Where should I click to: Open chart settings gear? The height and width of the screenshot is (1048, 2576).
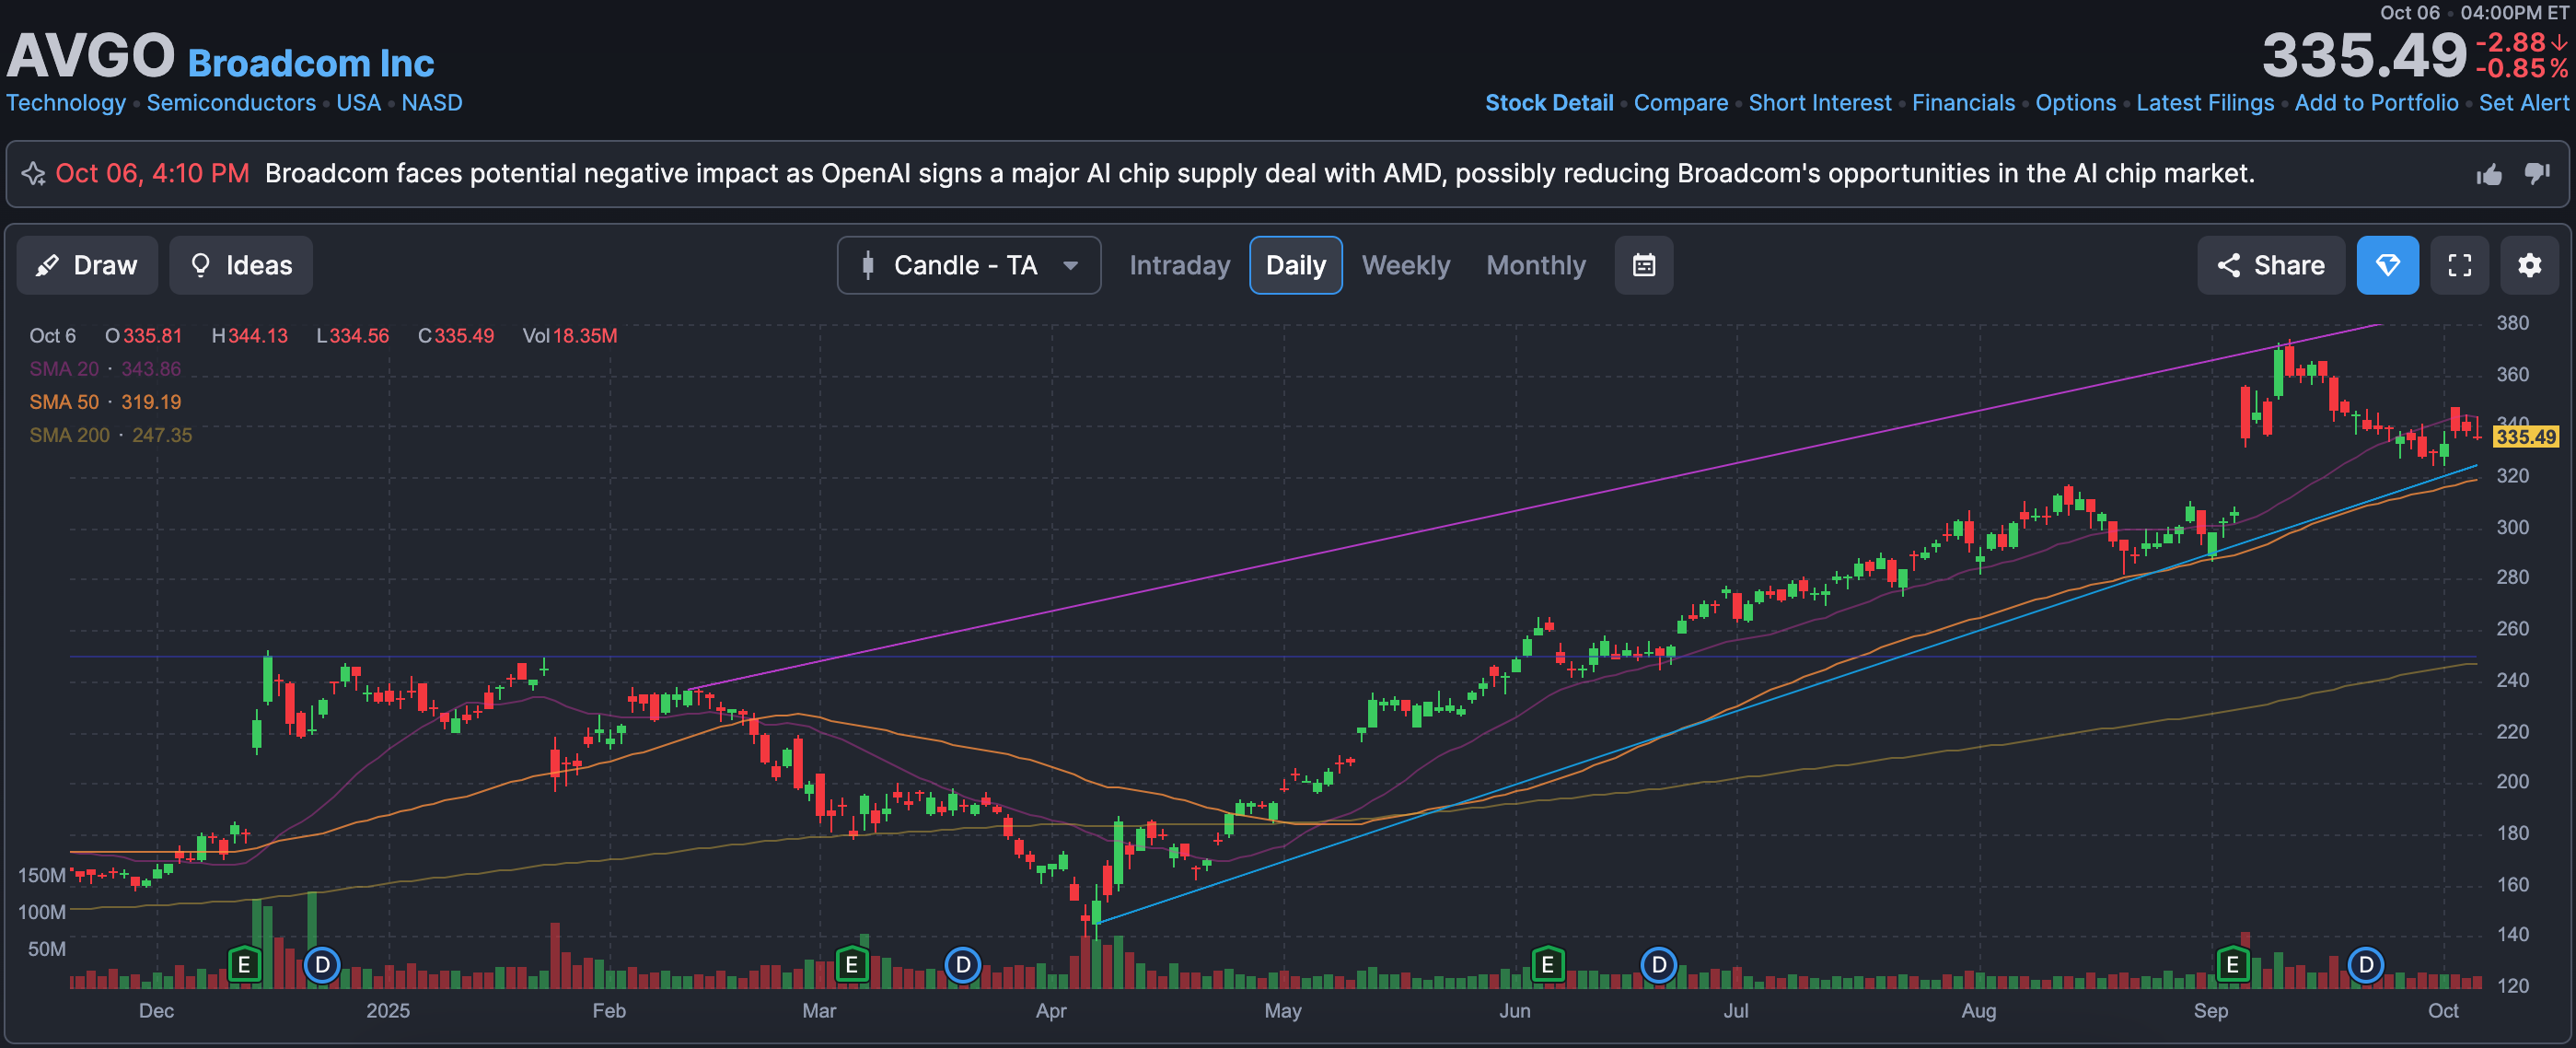pos(2529,265)
